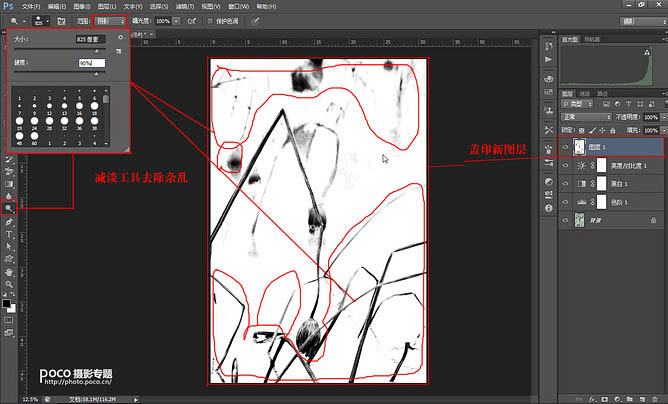This screenshot has width=668, height=404.
Task: Hide the 背景 layer
Action: [x=565, y=220]
